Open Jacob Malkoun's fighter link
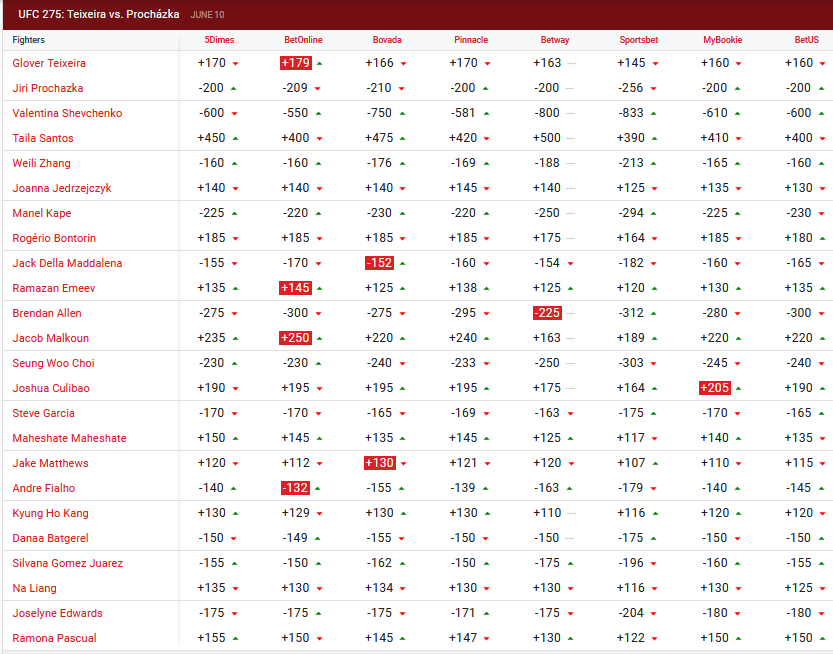The height and width of the screenshot is (654, 833). [x=50, y=338]
